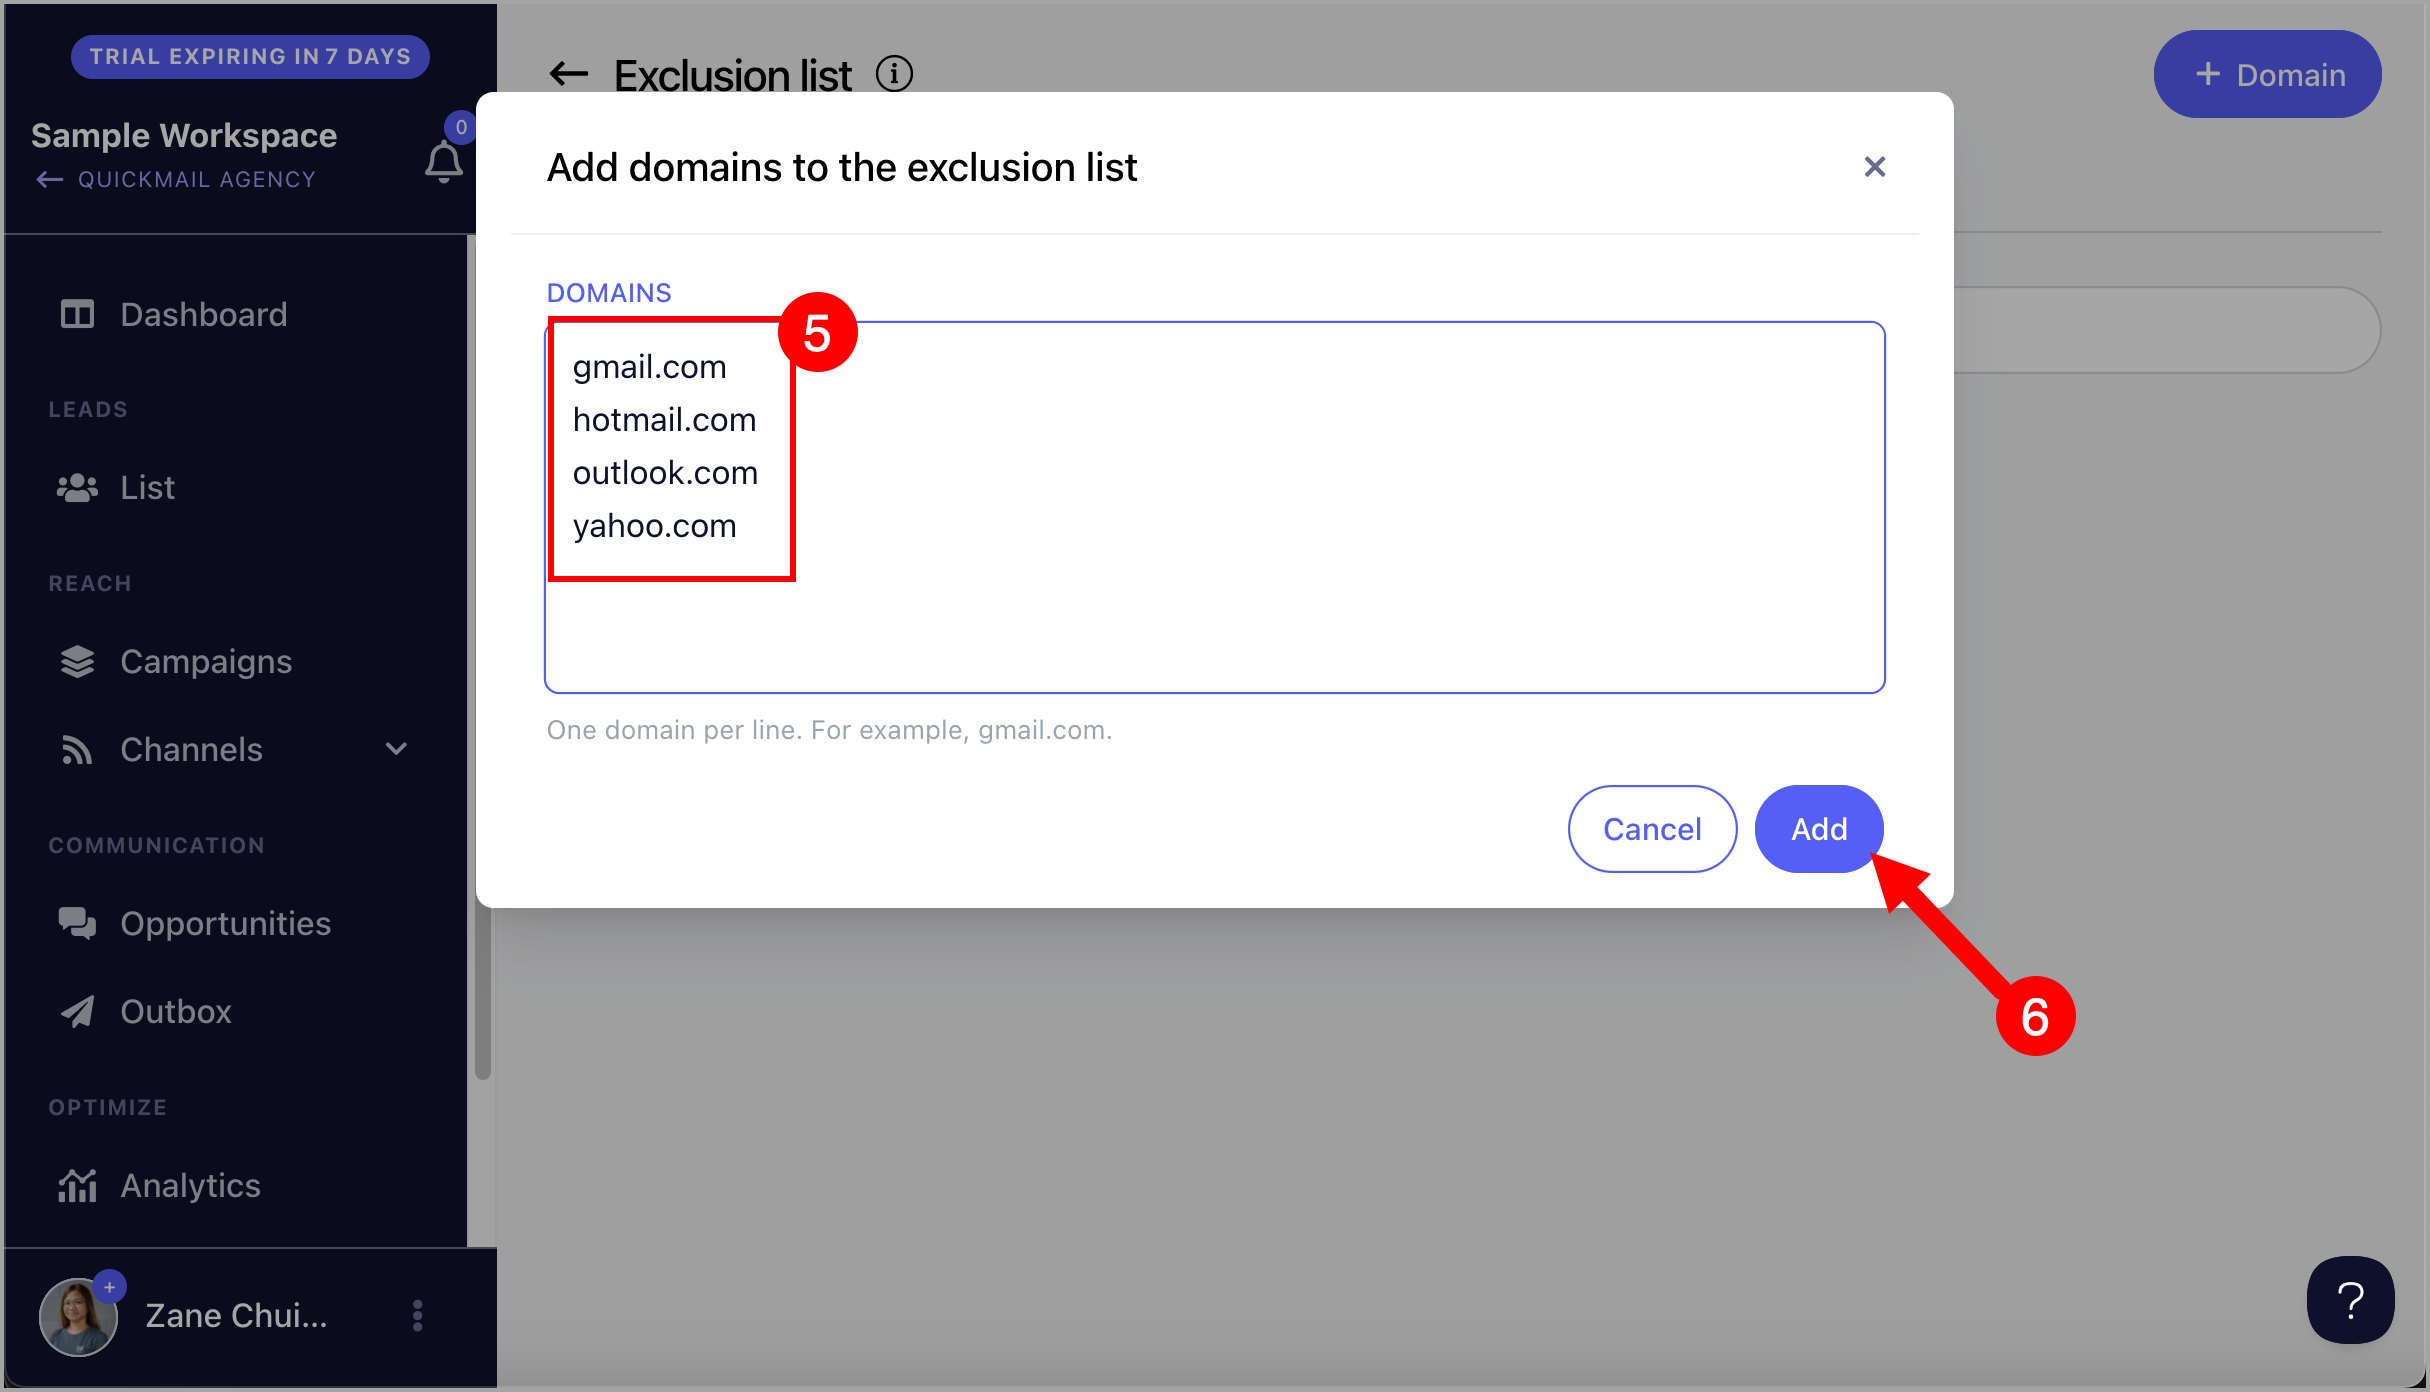Open the Campaigns page
Screen dimensions: 2430x1392
click(206, 662)
